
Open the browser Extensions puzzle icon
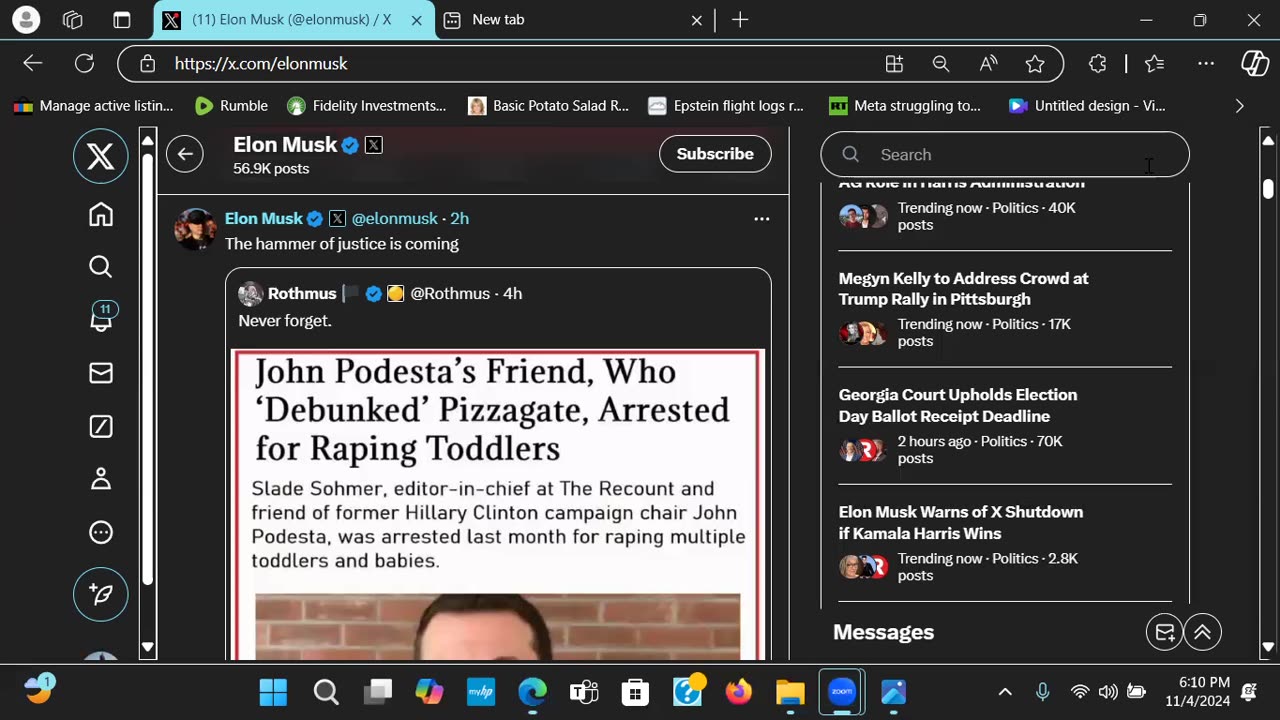pyautogui.click(x=1097, y=64)
